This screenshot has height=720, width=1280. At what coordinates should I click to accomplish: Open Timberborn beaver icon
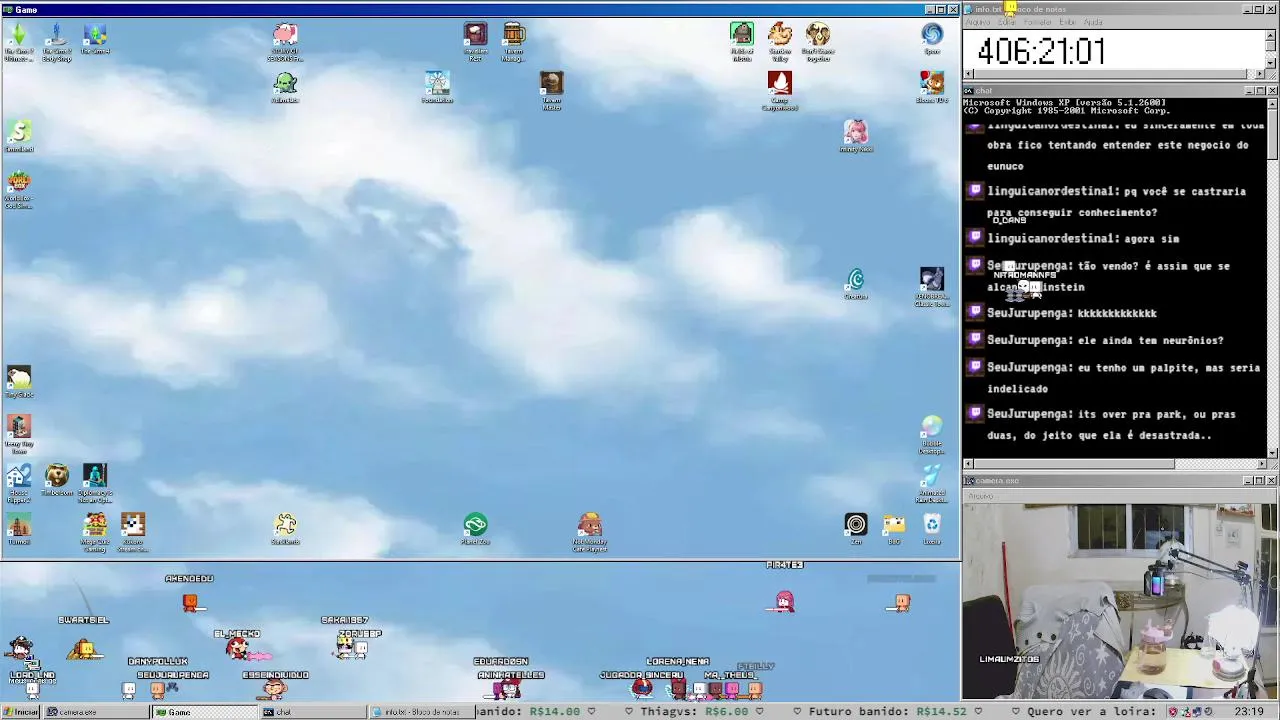pos(57,481)
